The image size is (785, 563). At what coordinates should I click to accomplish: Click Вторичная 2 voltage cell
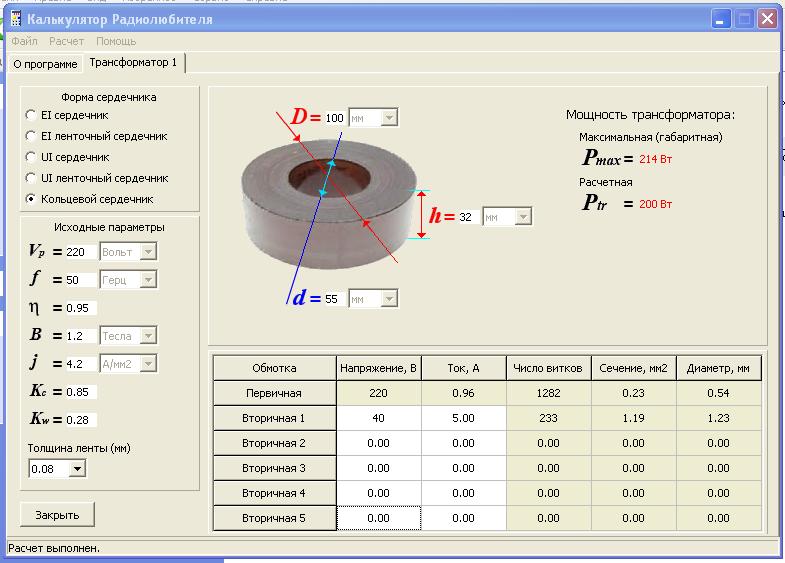[378, 443]
